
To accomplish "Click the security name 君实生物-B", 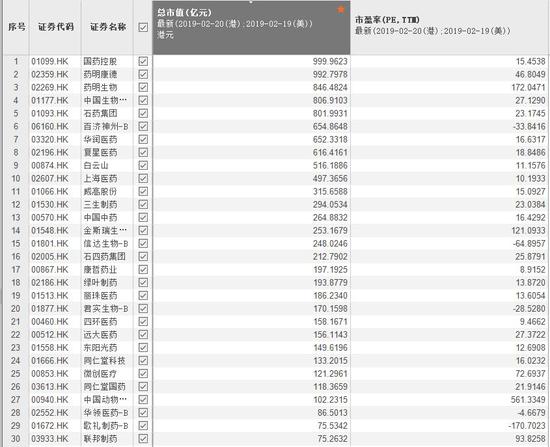I will [106, 308].
